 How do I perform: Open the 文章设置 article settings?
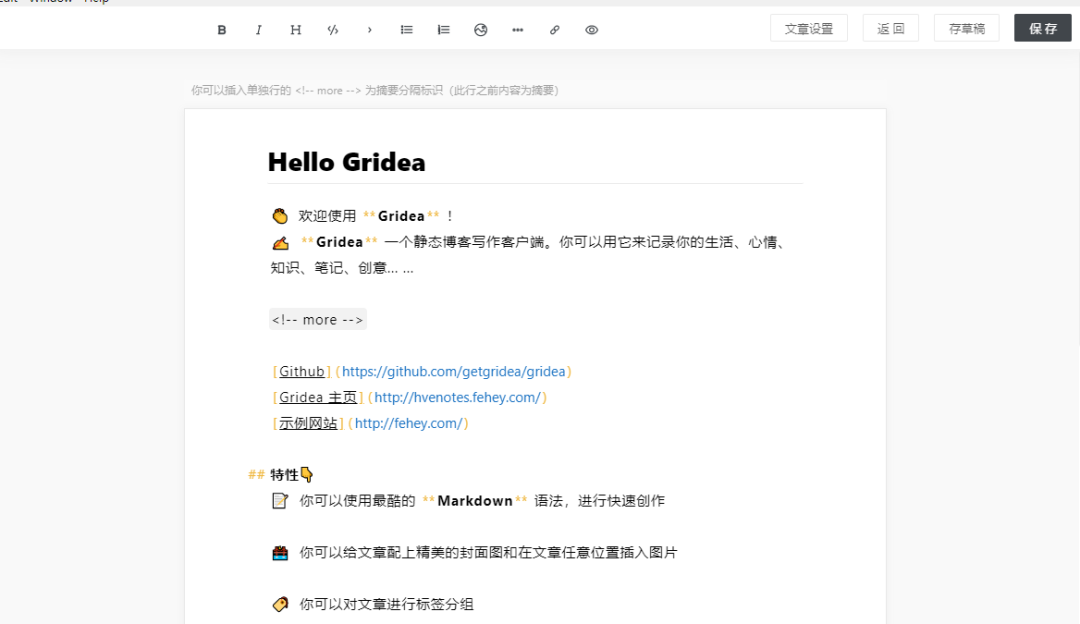pos(809,28)
